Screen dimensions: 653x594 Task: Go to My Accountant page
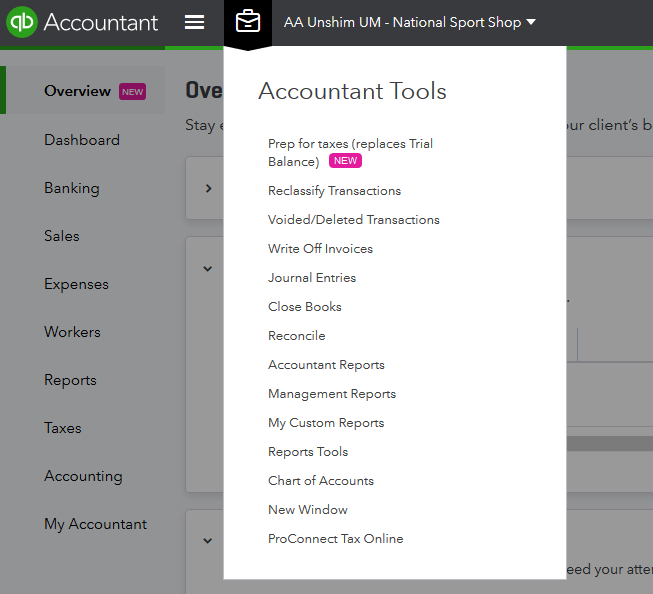click(95, 524)
